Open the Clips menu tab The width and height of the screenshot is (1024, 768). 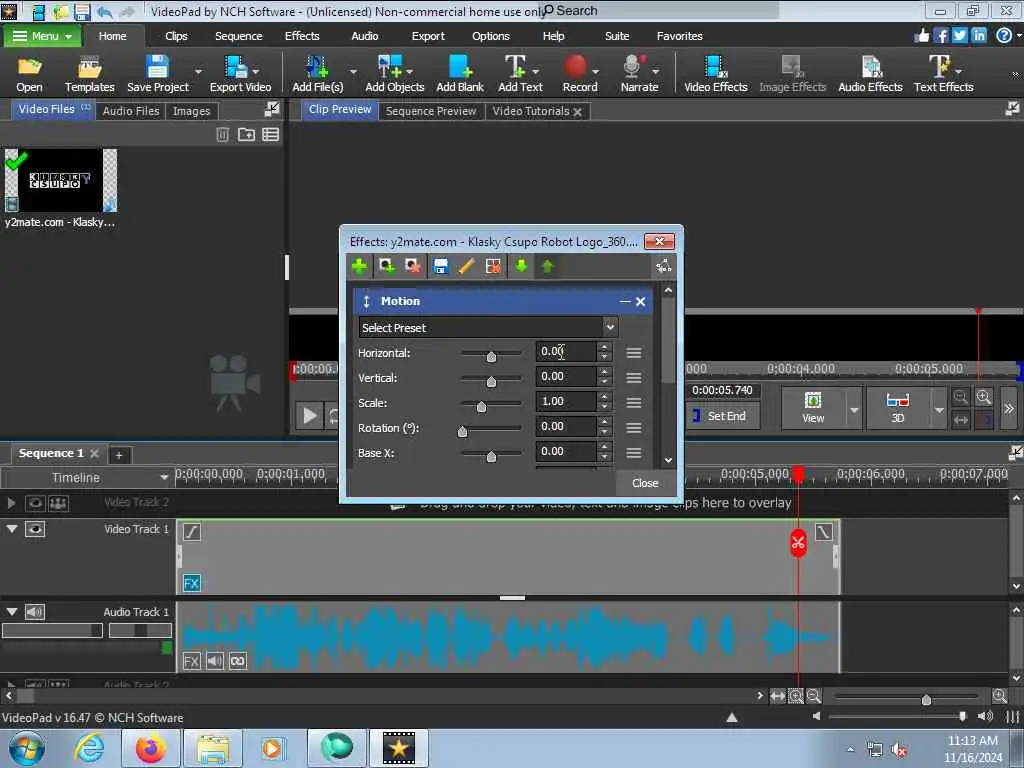[x=176, y=36]
